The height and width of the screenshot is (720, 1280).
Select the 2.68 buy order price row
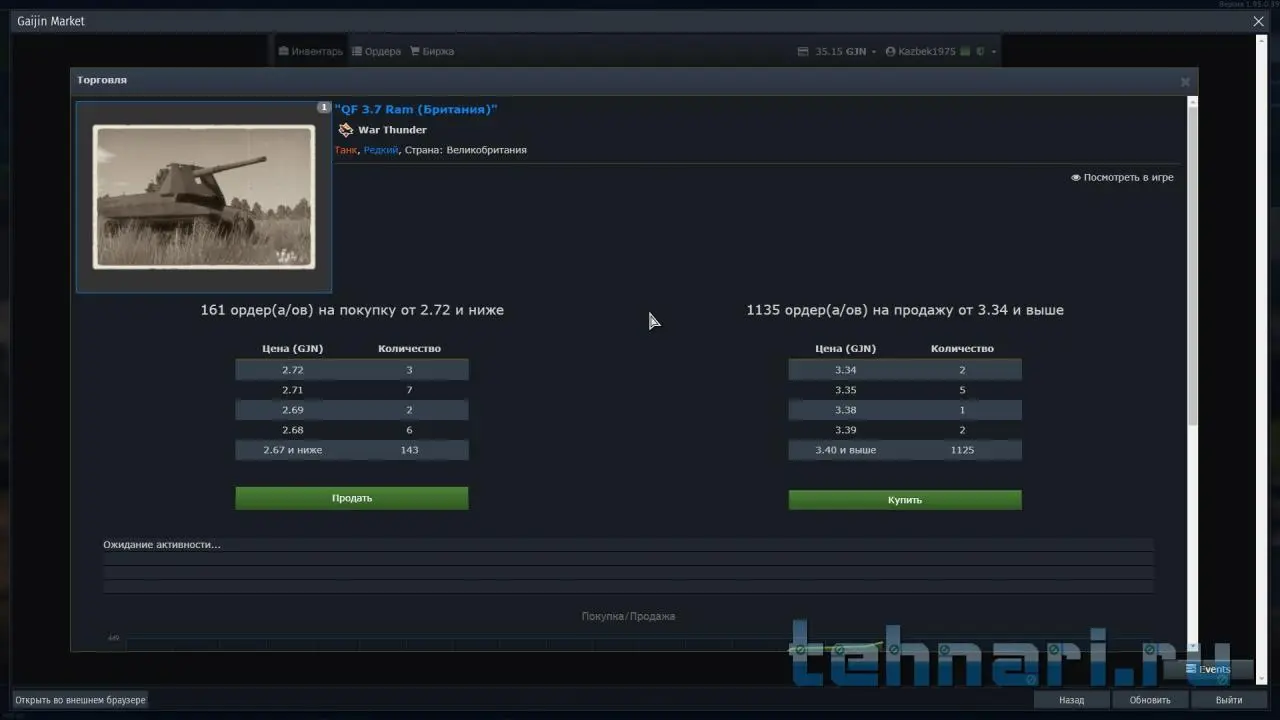352,430
